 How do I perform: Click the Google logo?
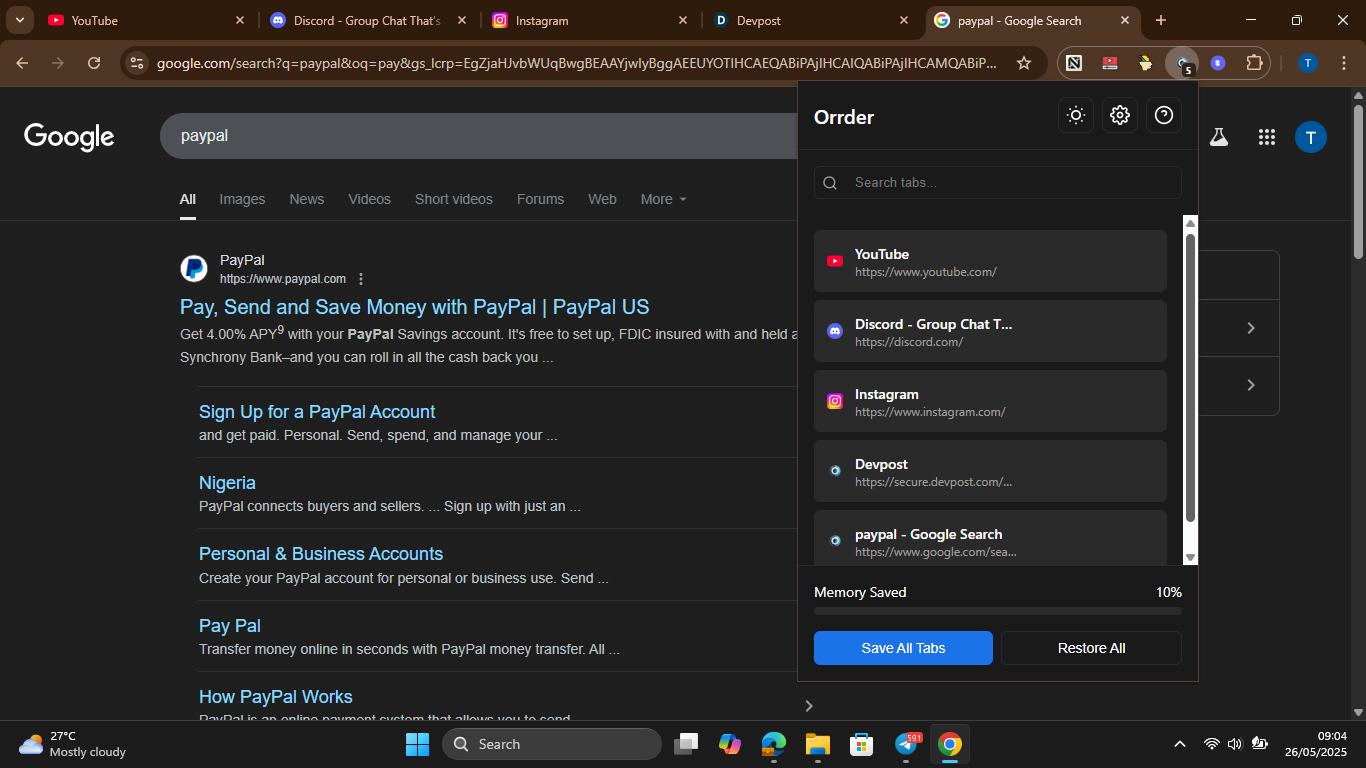pos(69,137)
